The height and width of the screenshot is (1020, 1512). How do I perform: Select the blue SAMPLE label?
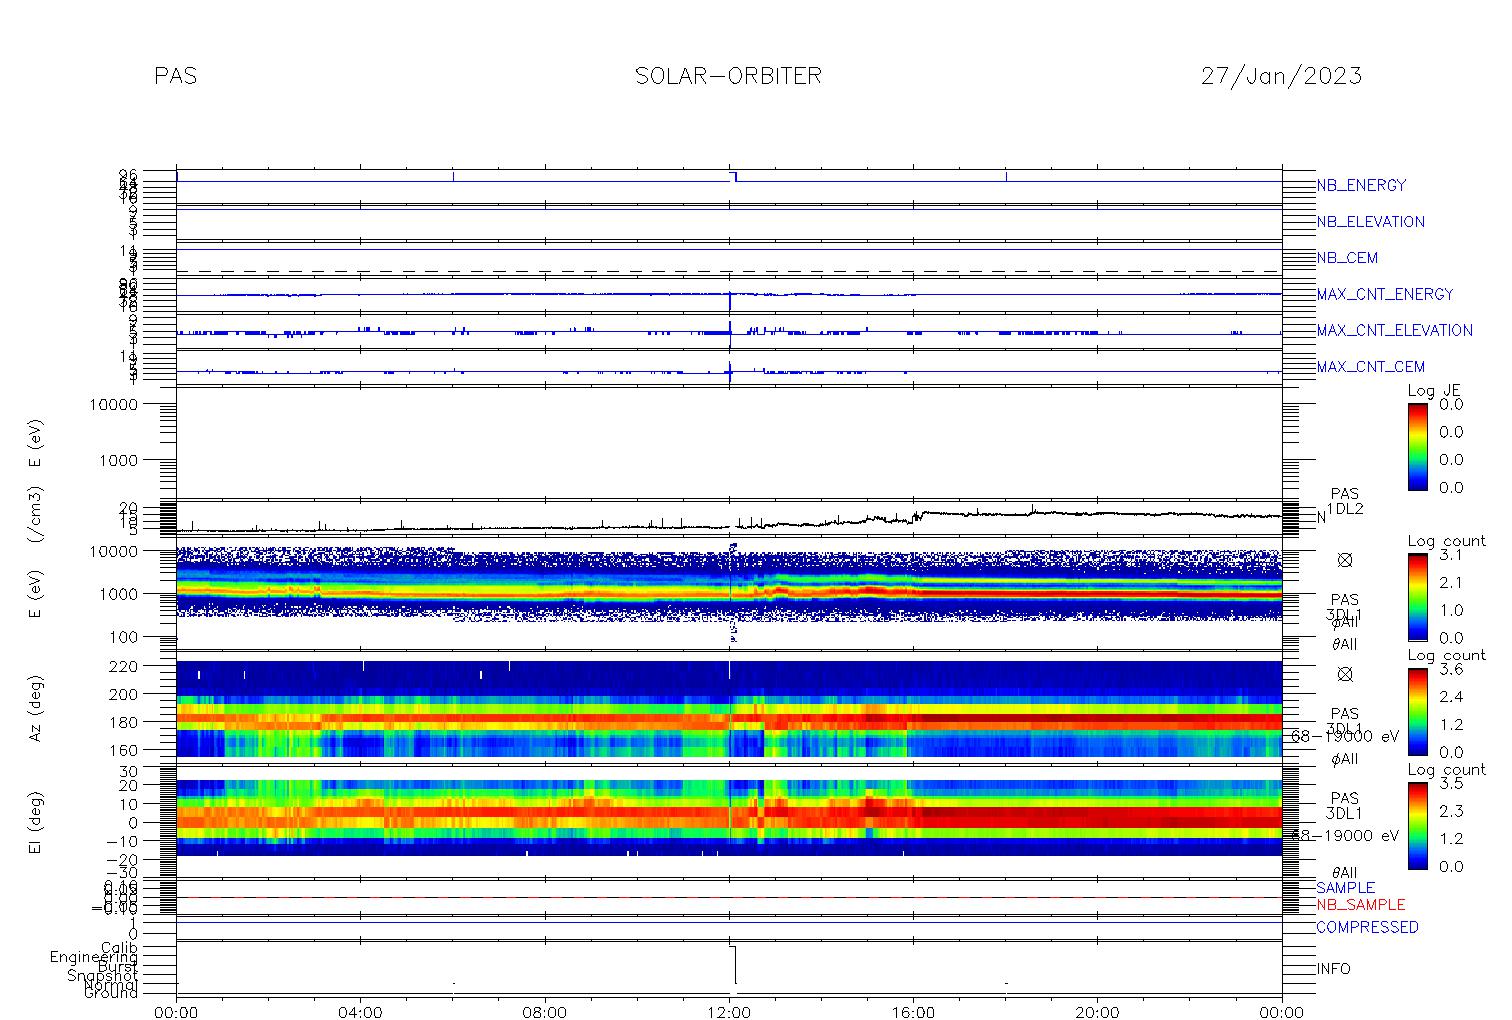pos(1345,888)
